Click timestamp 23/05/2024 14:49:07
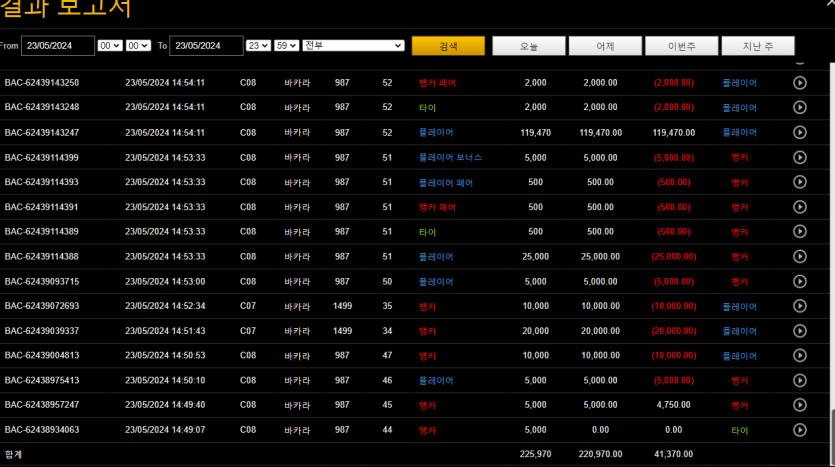The image size is (835, 467). coord(165,430)
